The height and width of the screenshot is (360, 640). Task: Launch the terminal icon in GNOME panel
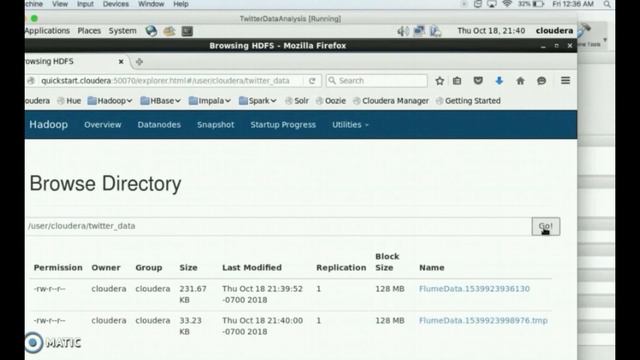point(187,31)
